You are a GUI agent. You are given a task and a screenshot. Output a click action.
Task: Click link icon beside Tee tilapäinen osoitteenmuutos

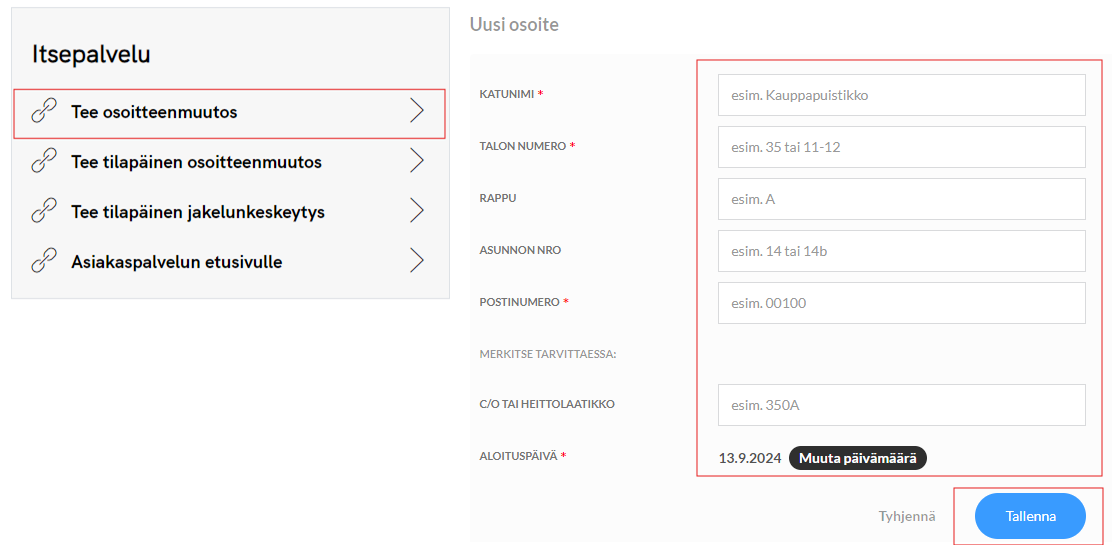[44, 161]
